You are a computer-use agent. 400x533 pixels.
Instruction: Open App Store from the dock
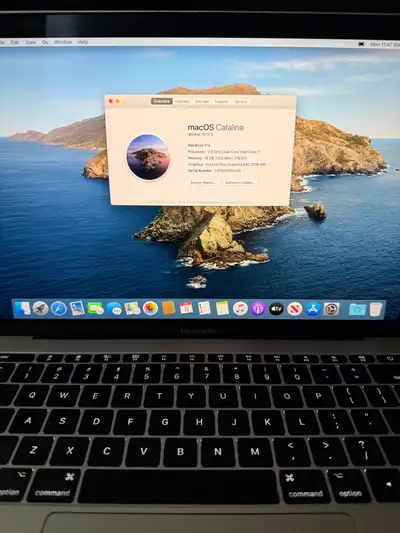tap(313, 309)
